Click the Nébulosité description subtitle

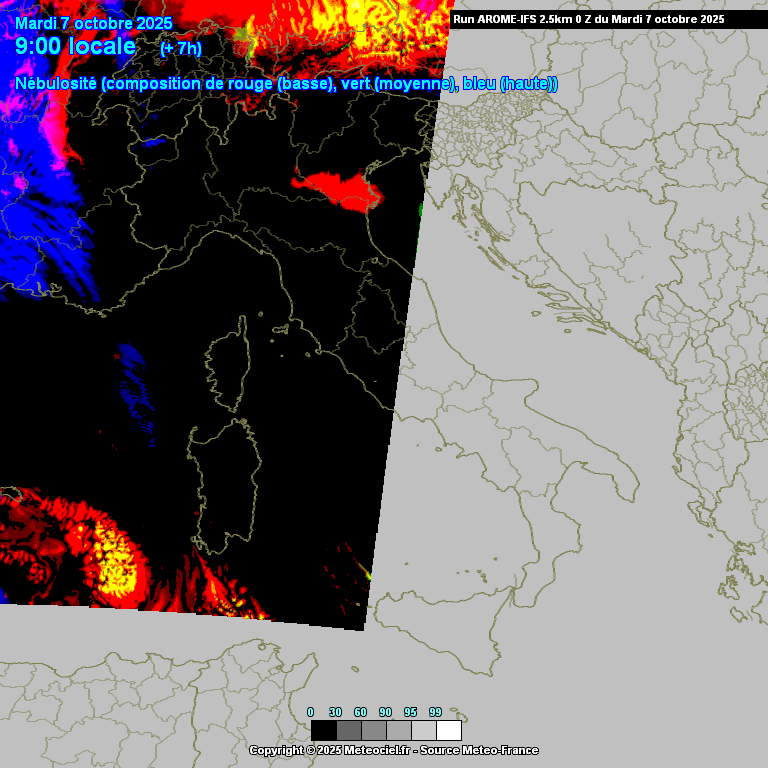(286, 84)
